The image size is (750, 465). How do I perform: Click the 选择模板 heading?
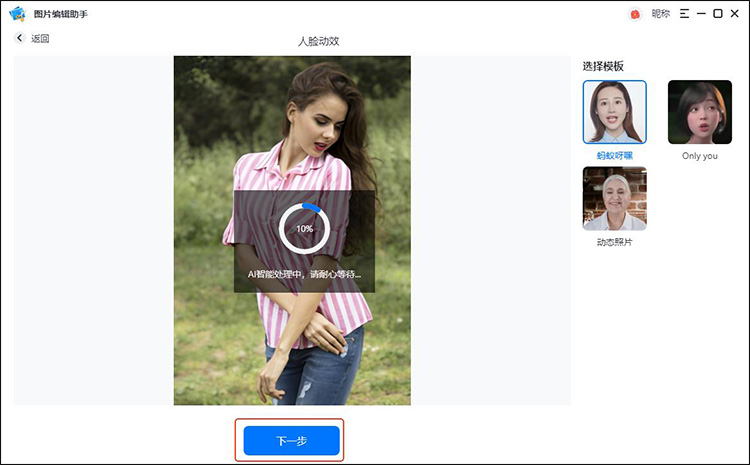603,66
